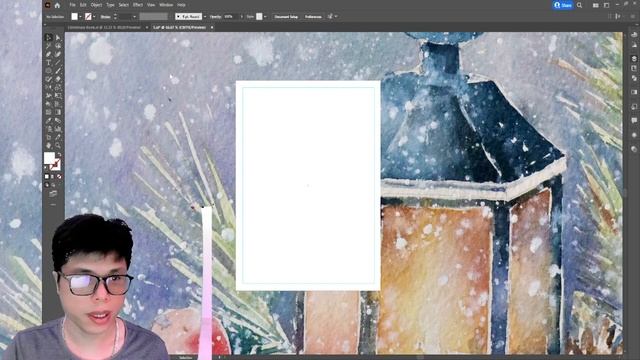Click the Home icon in top bar
The width and height of the screenshot is (640, 360).
pos(57,5)
